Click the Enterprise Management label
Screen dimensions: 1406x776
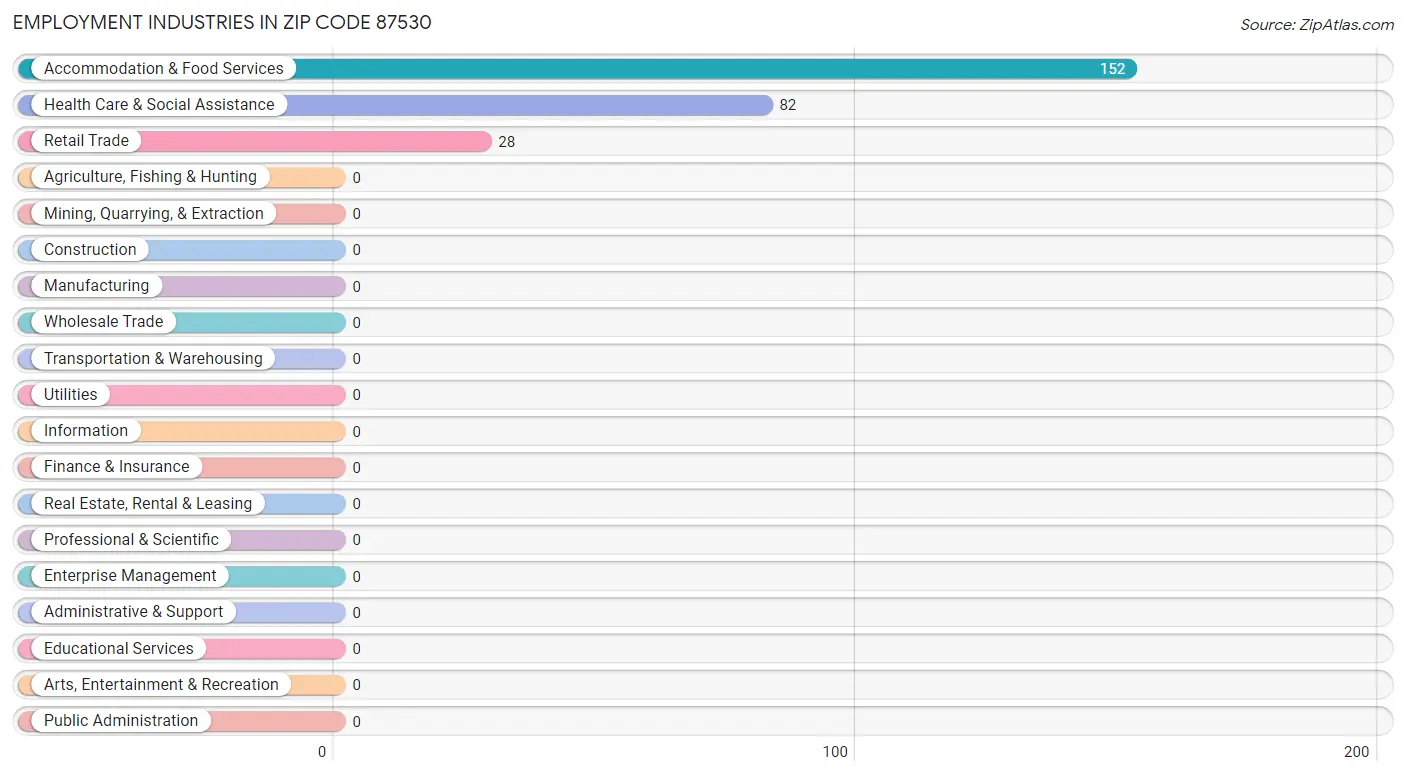[x=130, y=575]
